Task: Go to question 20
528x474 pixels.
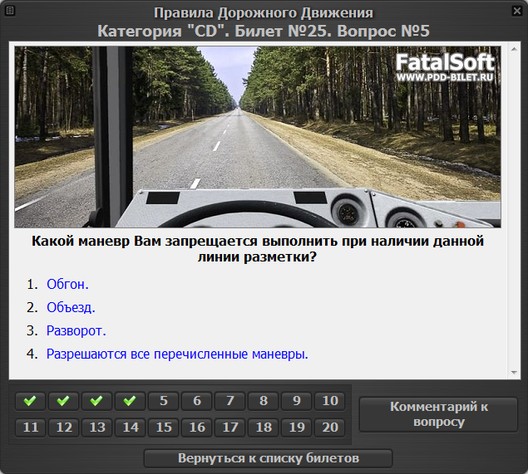Action: 330,428
